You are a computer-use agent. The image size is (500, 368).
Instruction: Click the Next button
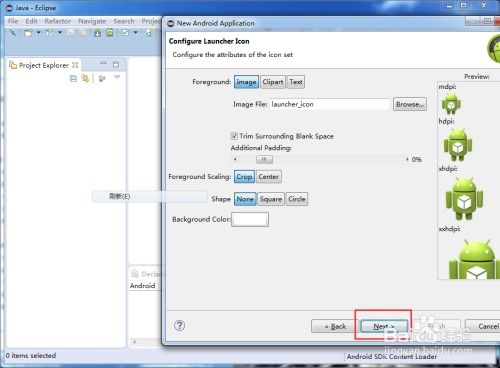coord(384,326)
